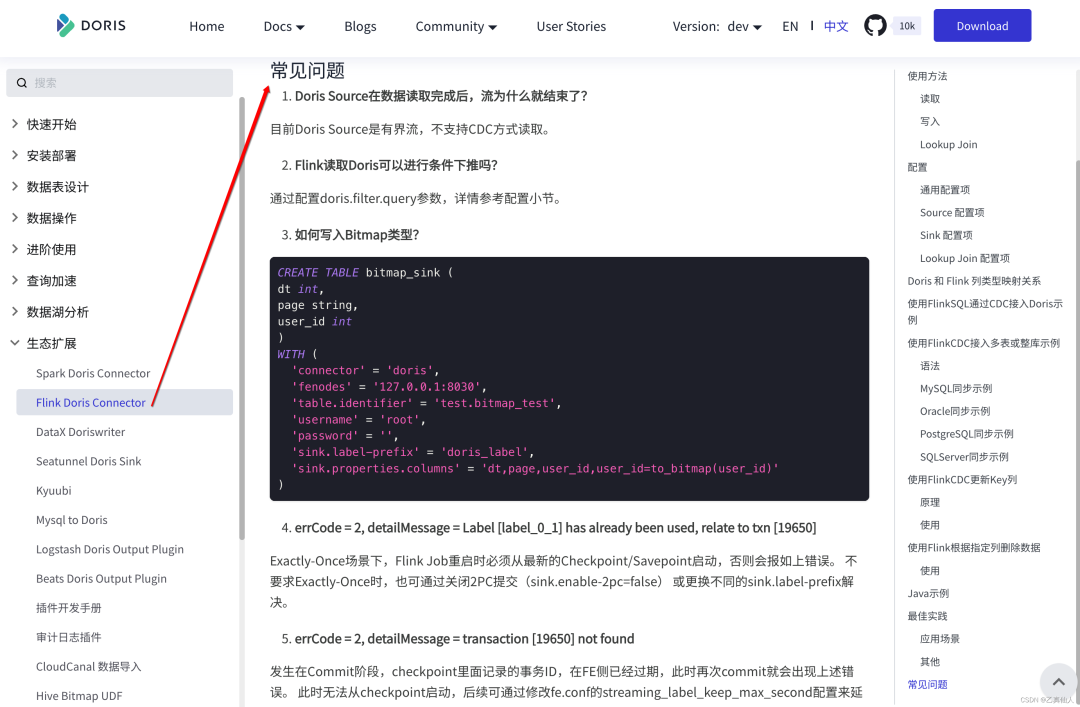
Task: Click the back-to-top arrow button
Action: pos(1059,682)
